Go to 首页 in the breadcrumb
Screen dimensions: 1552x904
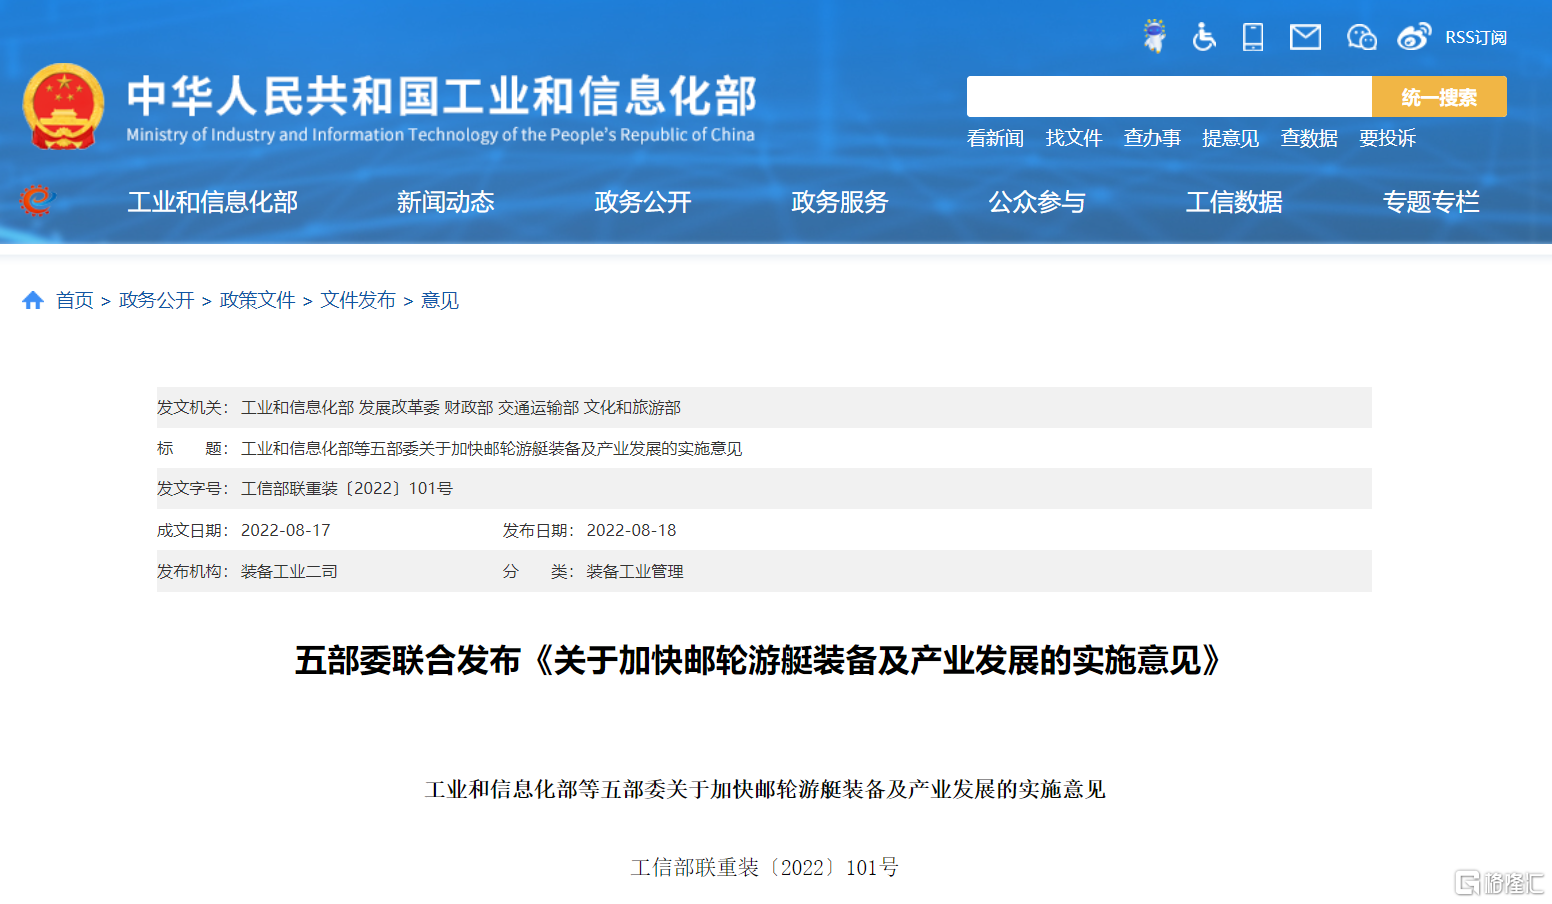click(x=75, y=300)
